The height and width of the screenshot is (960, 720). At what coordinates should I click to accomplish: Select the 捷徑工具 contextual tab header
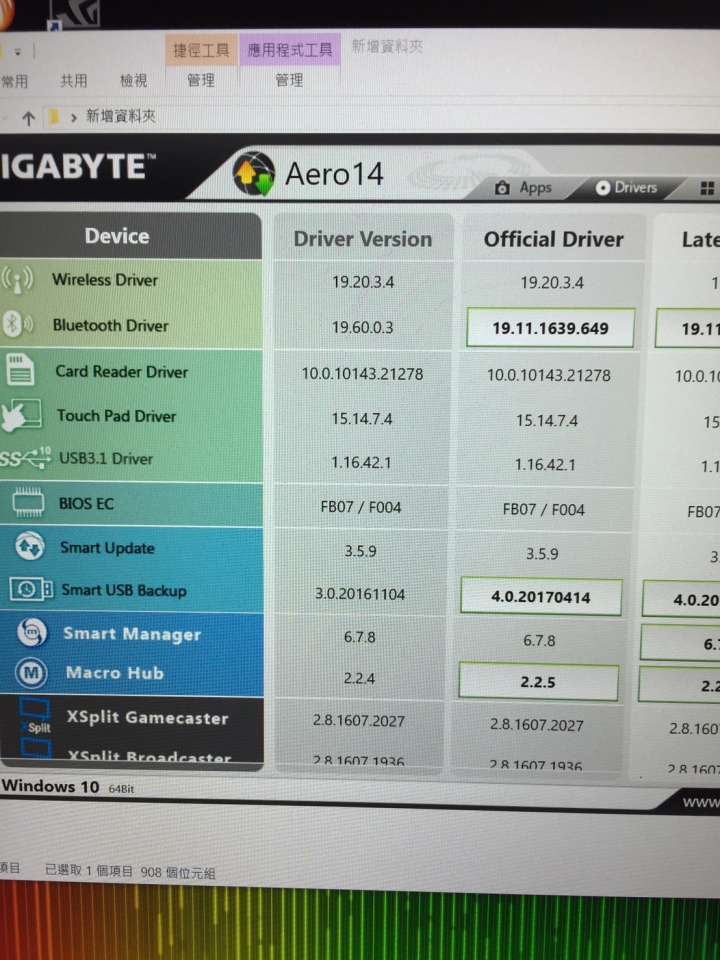click(201, 50)
